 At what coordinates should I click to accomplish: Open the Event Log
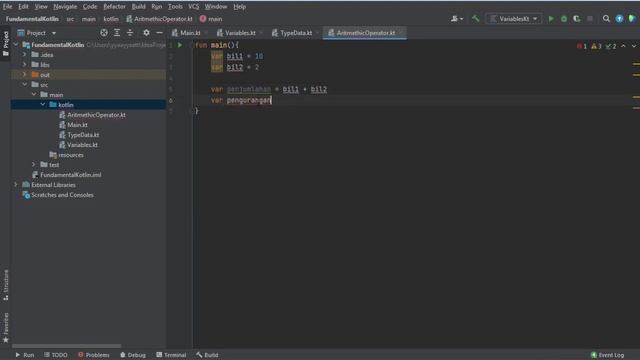point(607,355)
